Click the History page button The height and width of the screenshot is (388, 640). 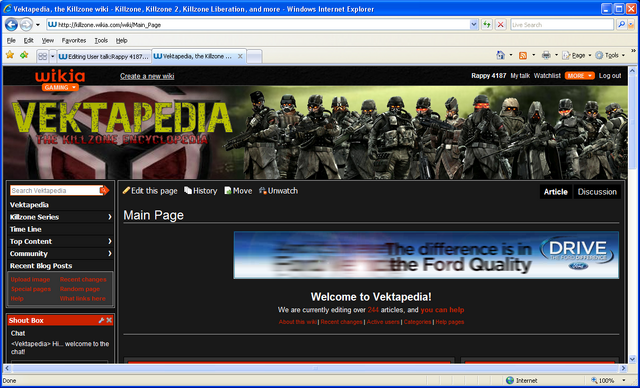coord(200,191)
